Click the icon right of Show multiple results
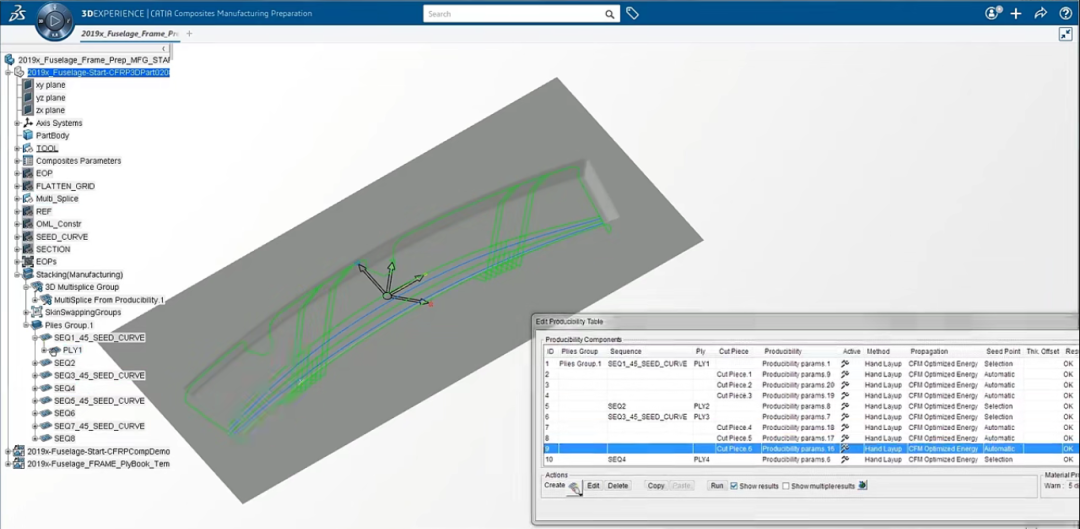 point(862,486)
